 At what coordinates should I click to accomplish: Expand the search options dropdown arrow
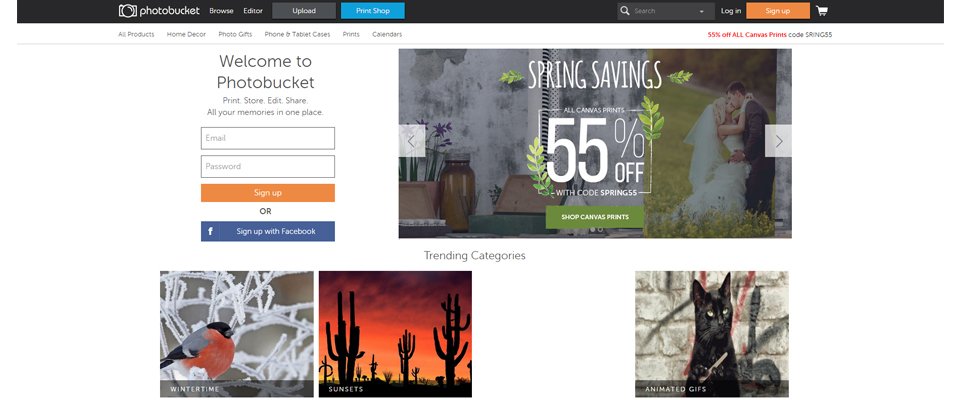pos(702,12)
